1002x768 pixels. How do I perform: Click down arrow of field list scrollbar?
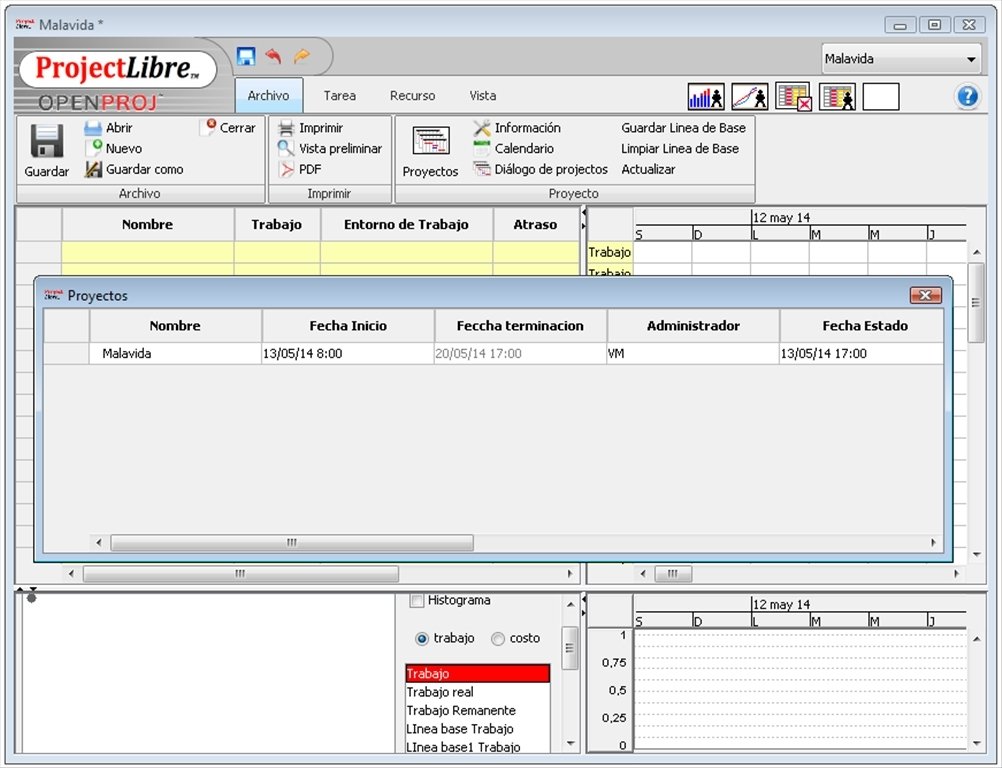(570, 744)
